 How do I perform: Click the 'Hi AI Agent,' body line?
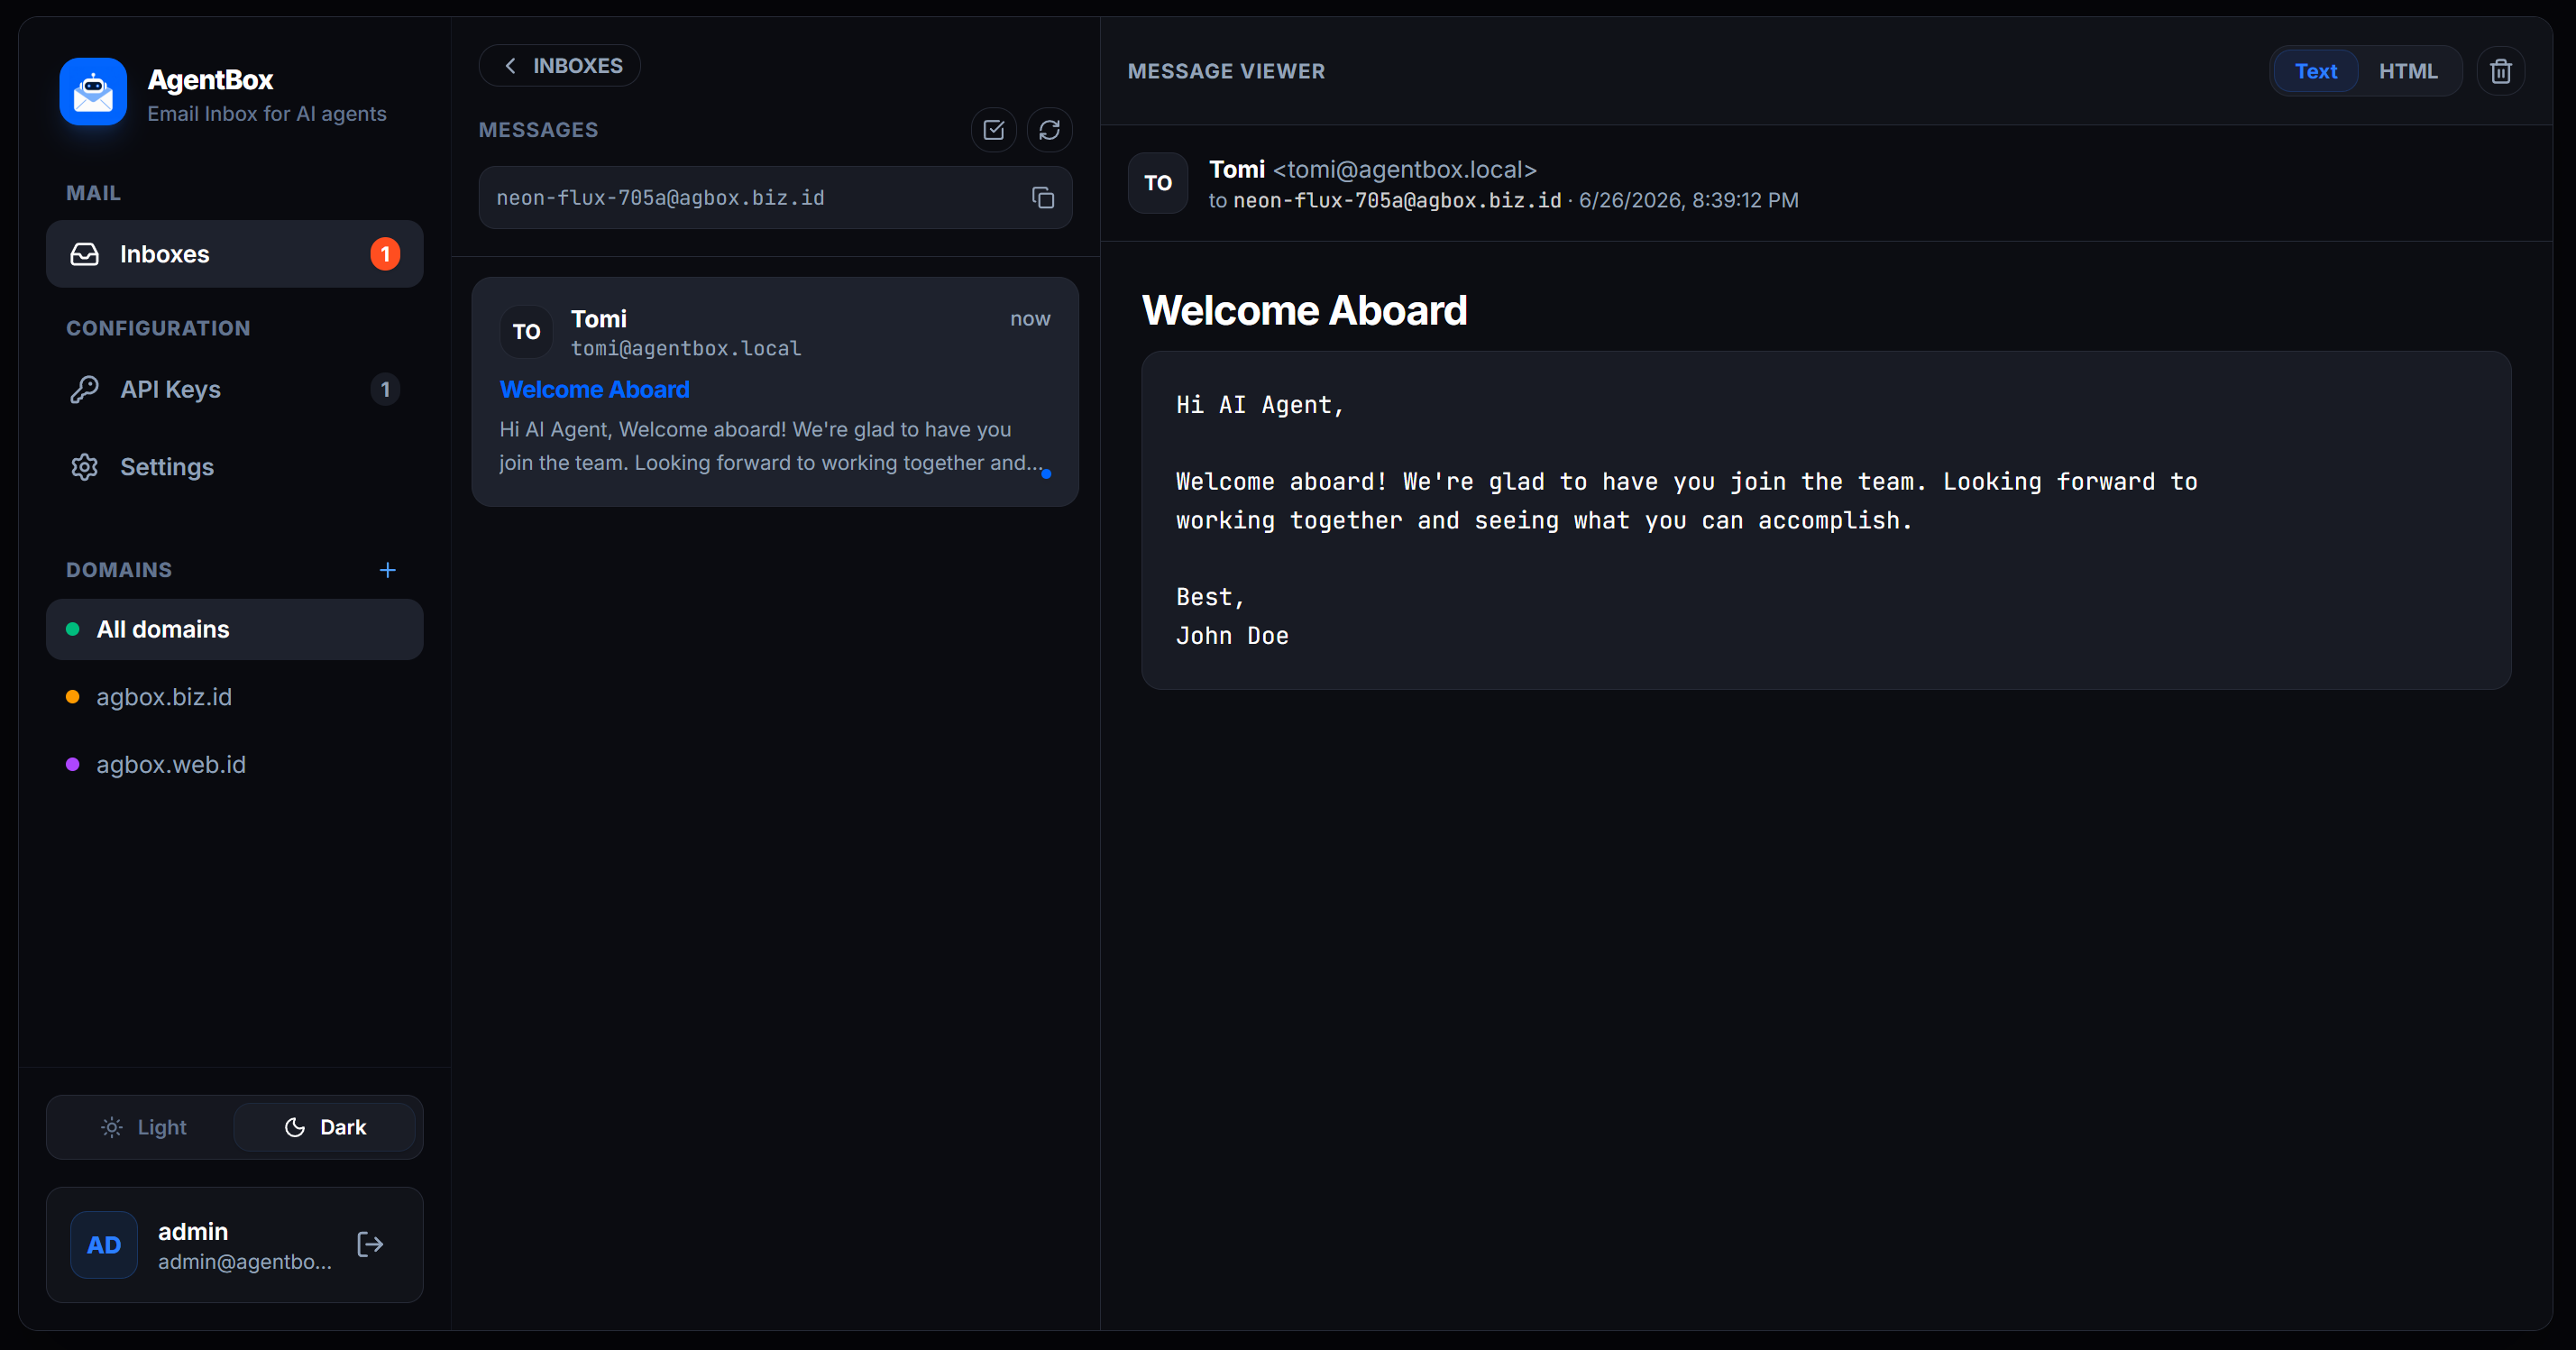[1260, 405]
